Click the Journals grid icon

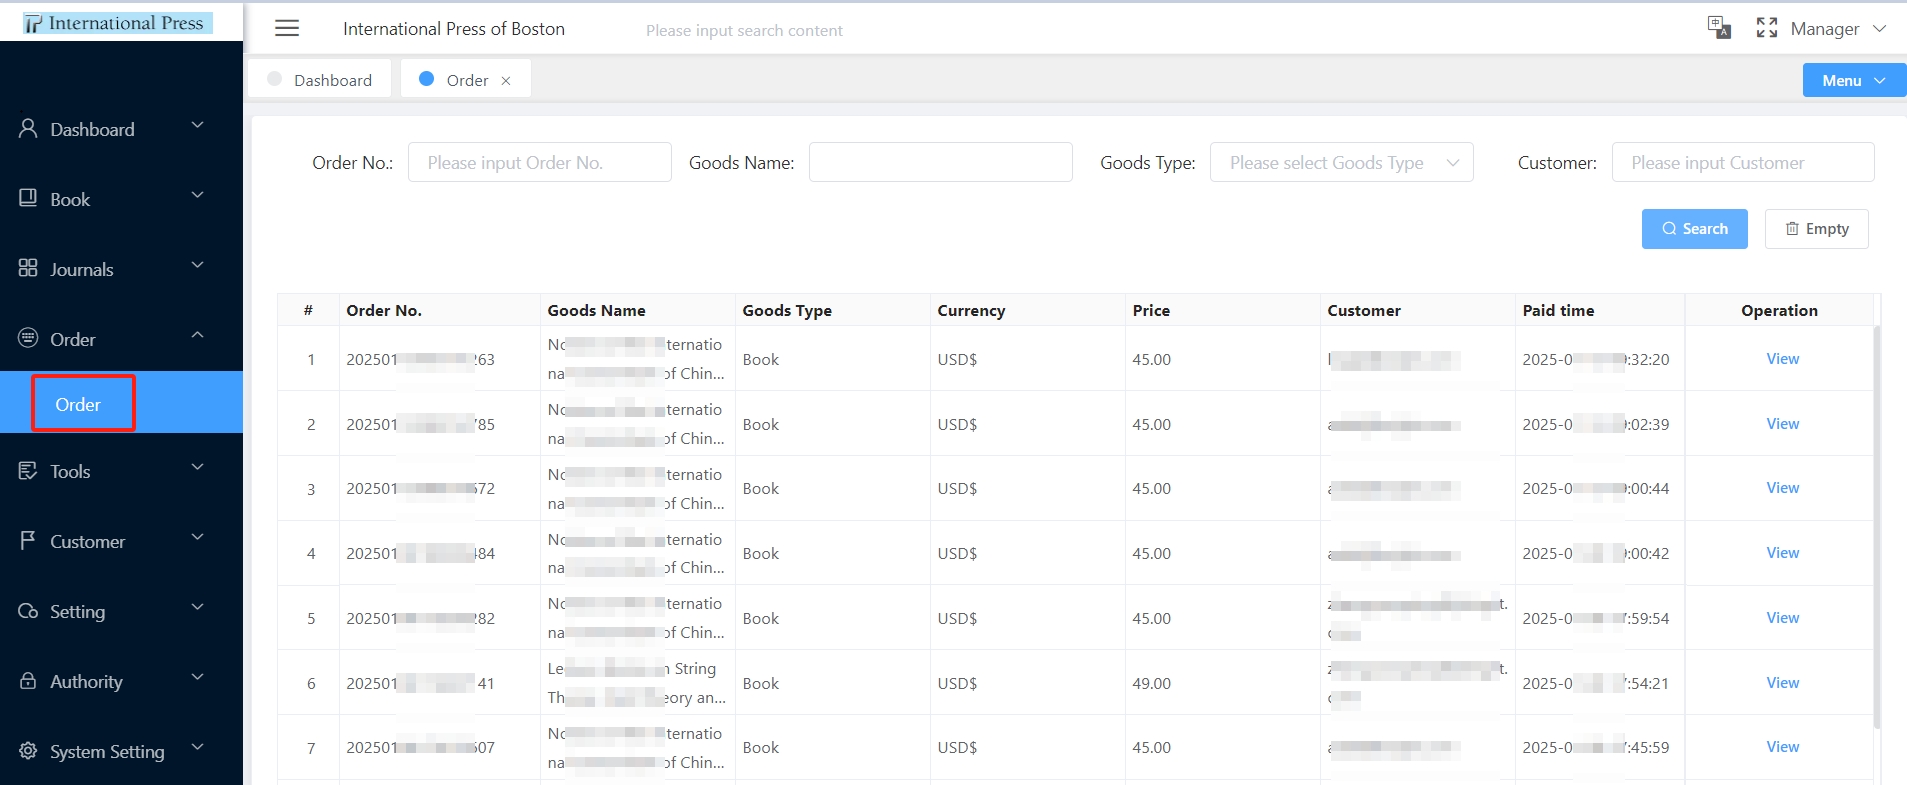[28, 268]
